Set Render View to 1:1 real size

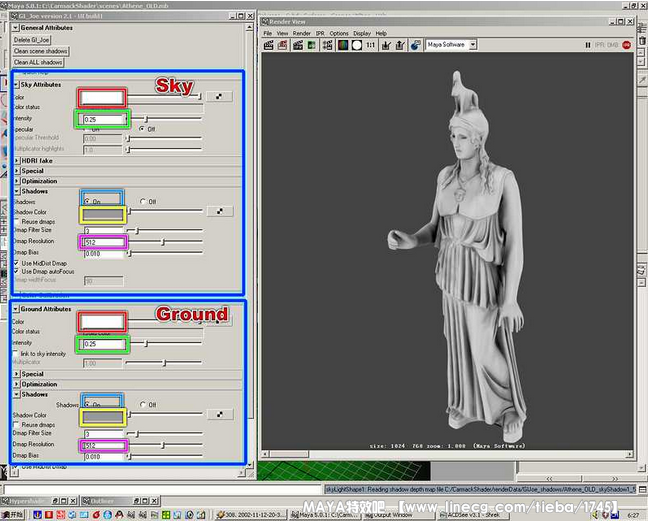click(x=370, y=45)
